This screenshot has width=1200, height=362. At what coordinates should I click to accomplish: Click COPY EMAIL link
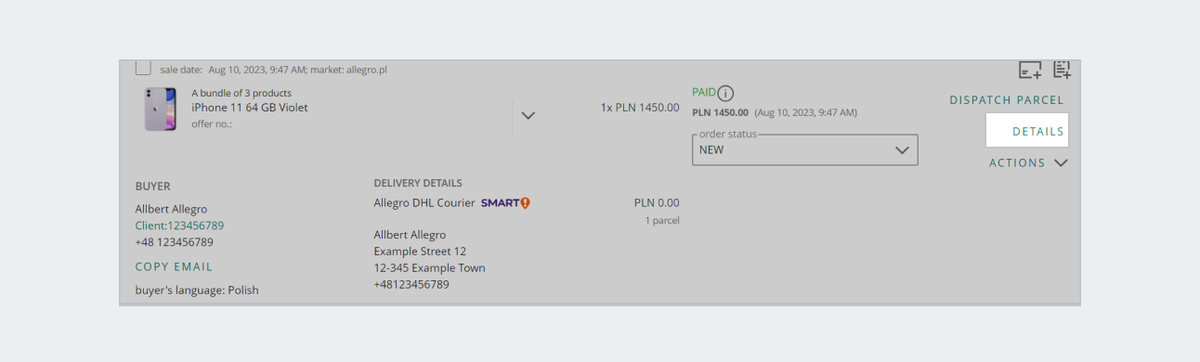(174, 267)
